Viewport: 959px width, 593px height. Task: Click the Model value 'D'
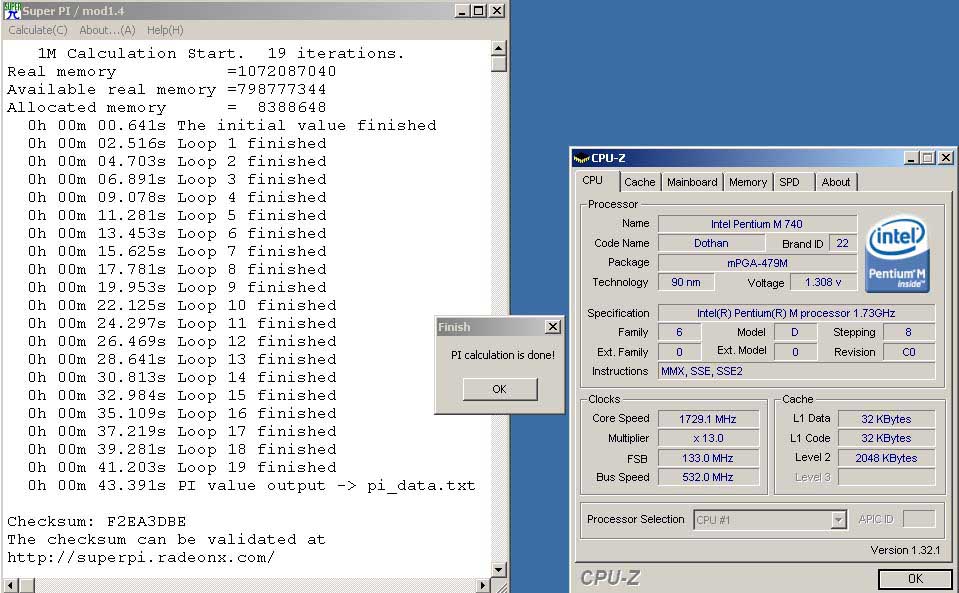795,332
